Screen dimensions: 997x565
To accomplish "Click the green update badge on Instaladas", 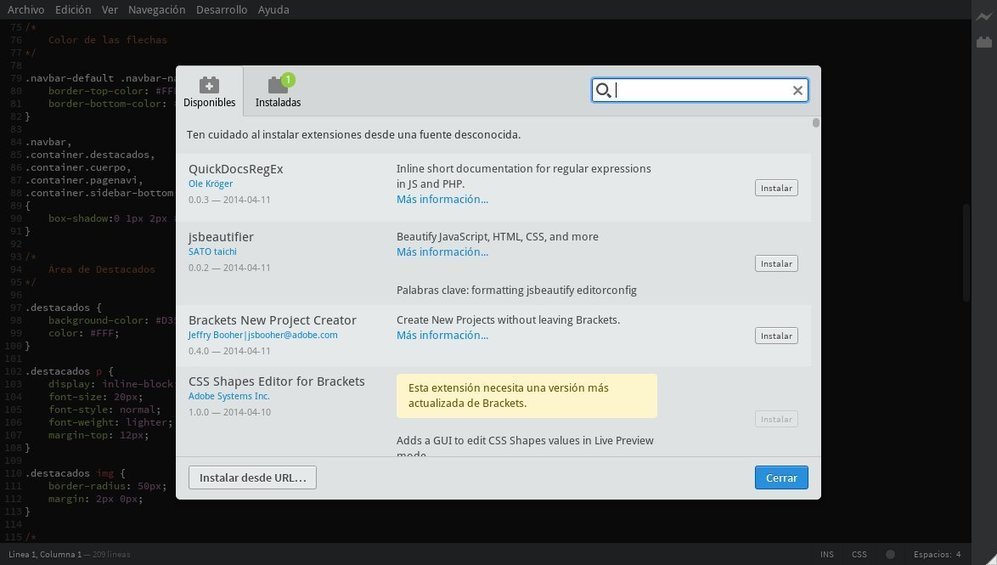I will click(288, 80).
